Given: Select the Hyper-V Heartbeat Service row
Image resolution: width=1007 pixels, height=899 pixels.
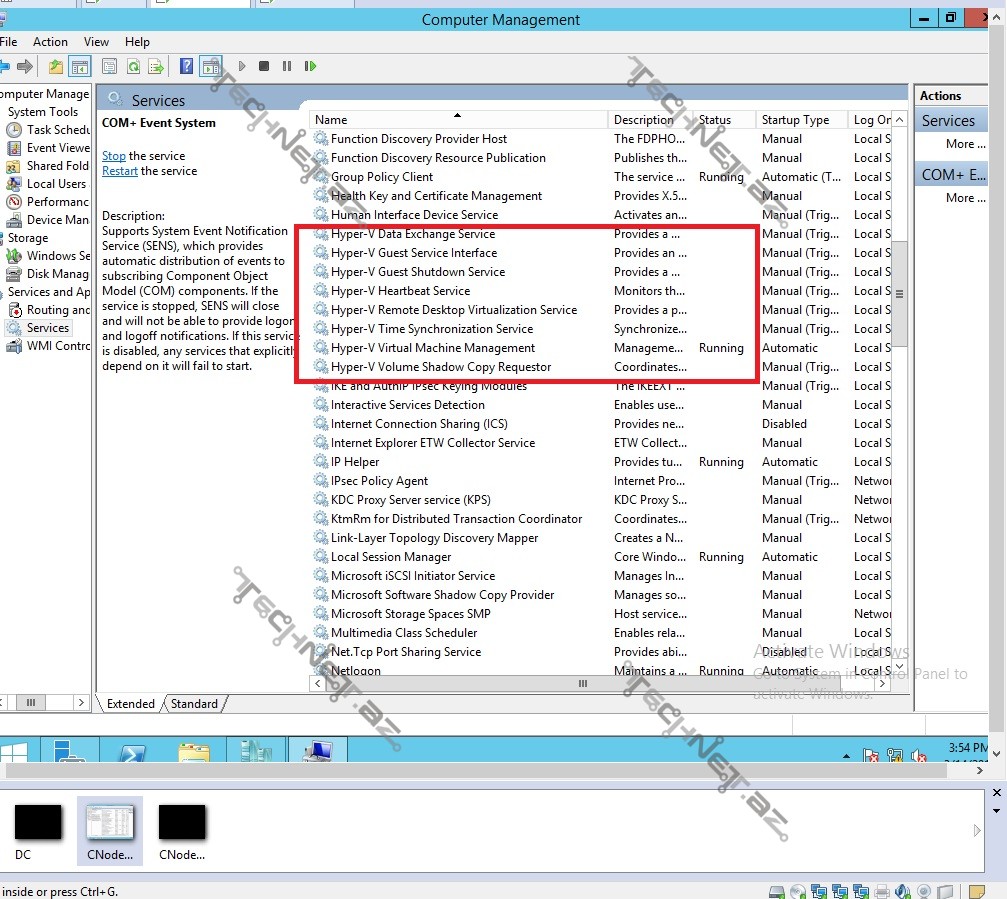Looking at the screenshot, I should point(400,291).
